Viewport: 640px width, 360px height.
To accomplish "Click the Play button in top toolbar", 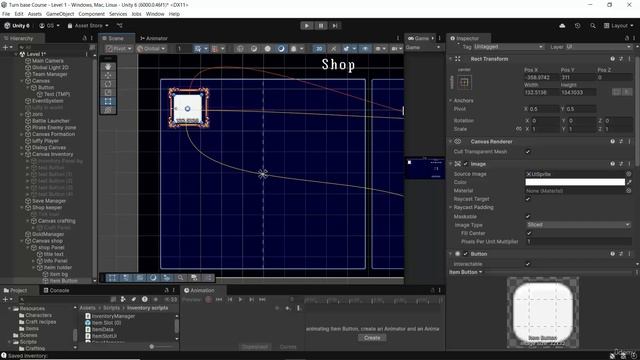I will tap(307, 26).
